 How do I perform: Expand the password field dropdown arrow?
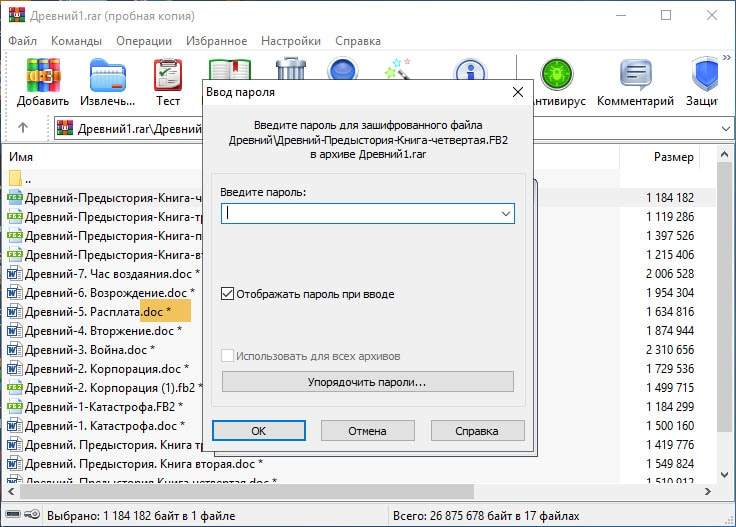506,214
